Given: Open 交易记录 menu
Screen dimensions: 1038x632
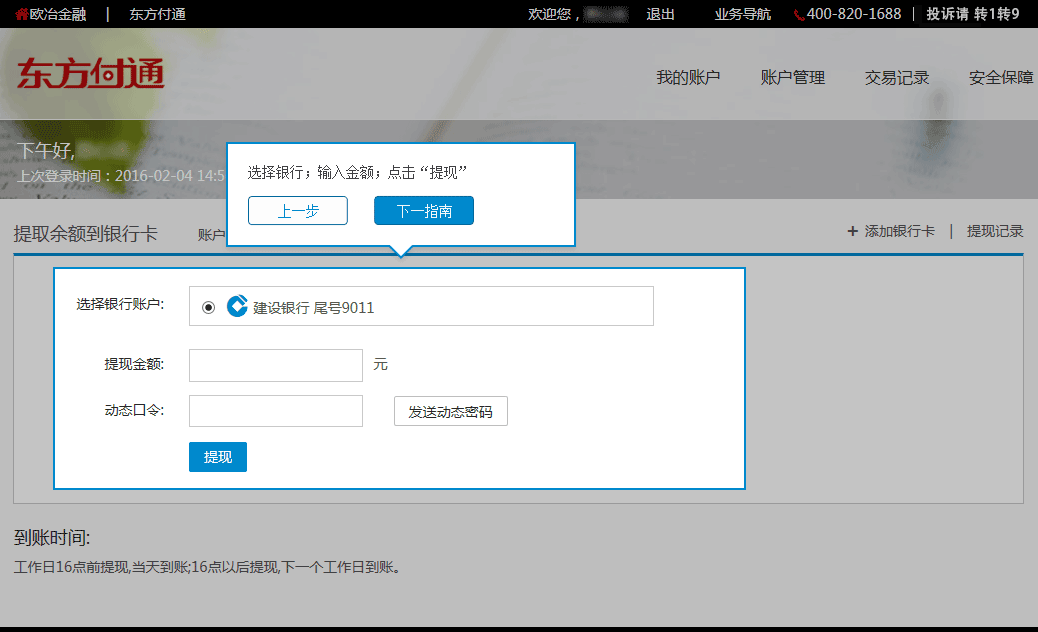Looking at the screenshot, I should click(897, 77).
